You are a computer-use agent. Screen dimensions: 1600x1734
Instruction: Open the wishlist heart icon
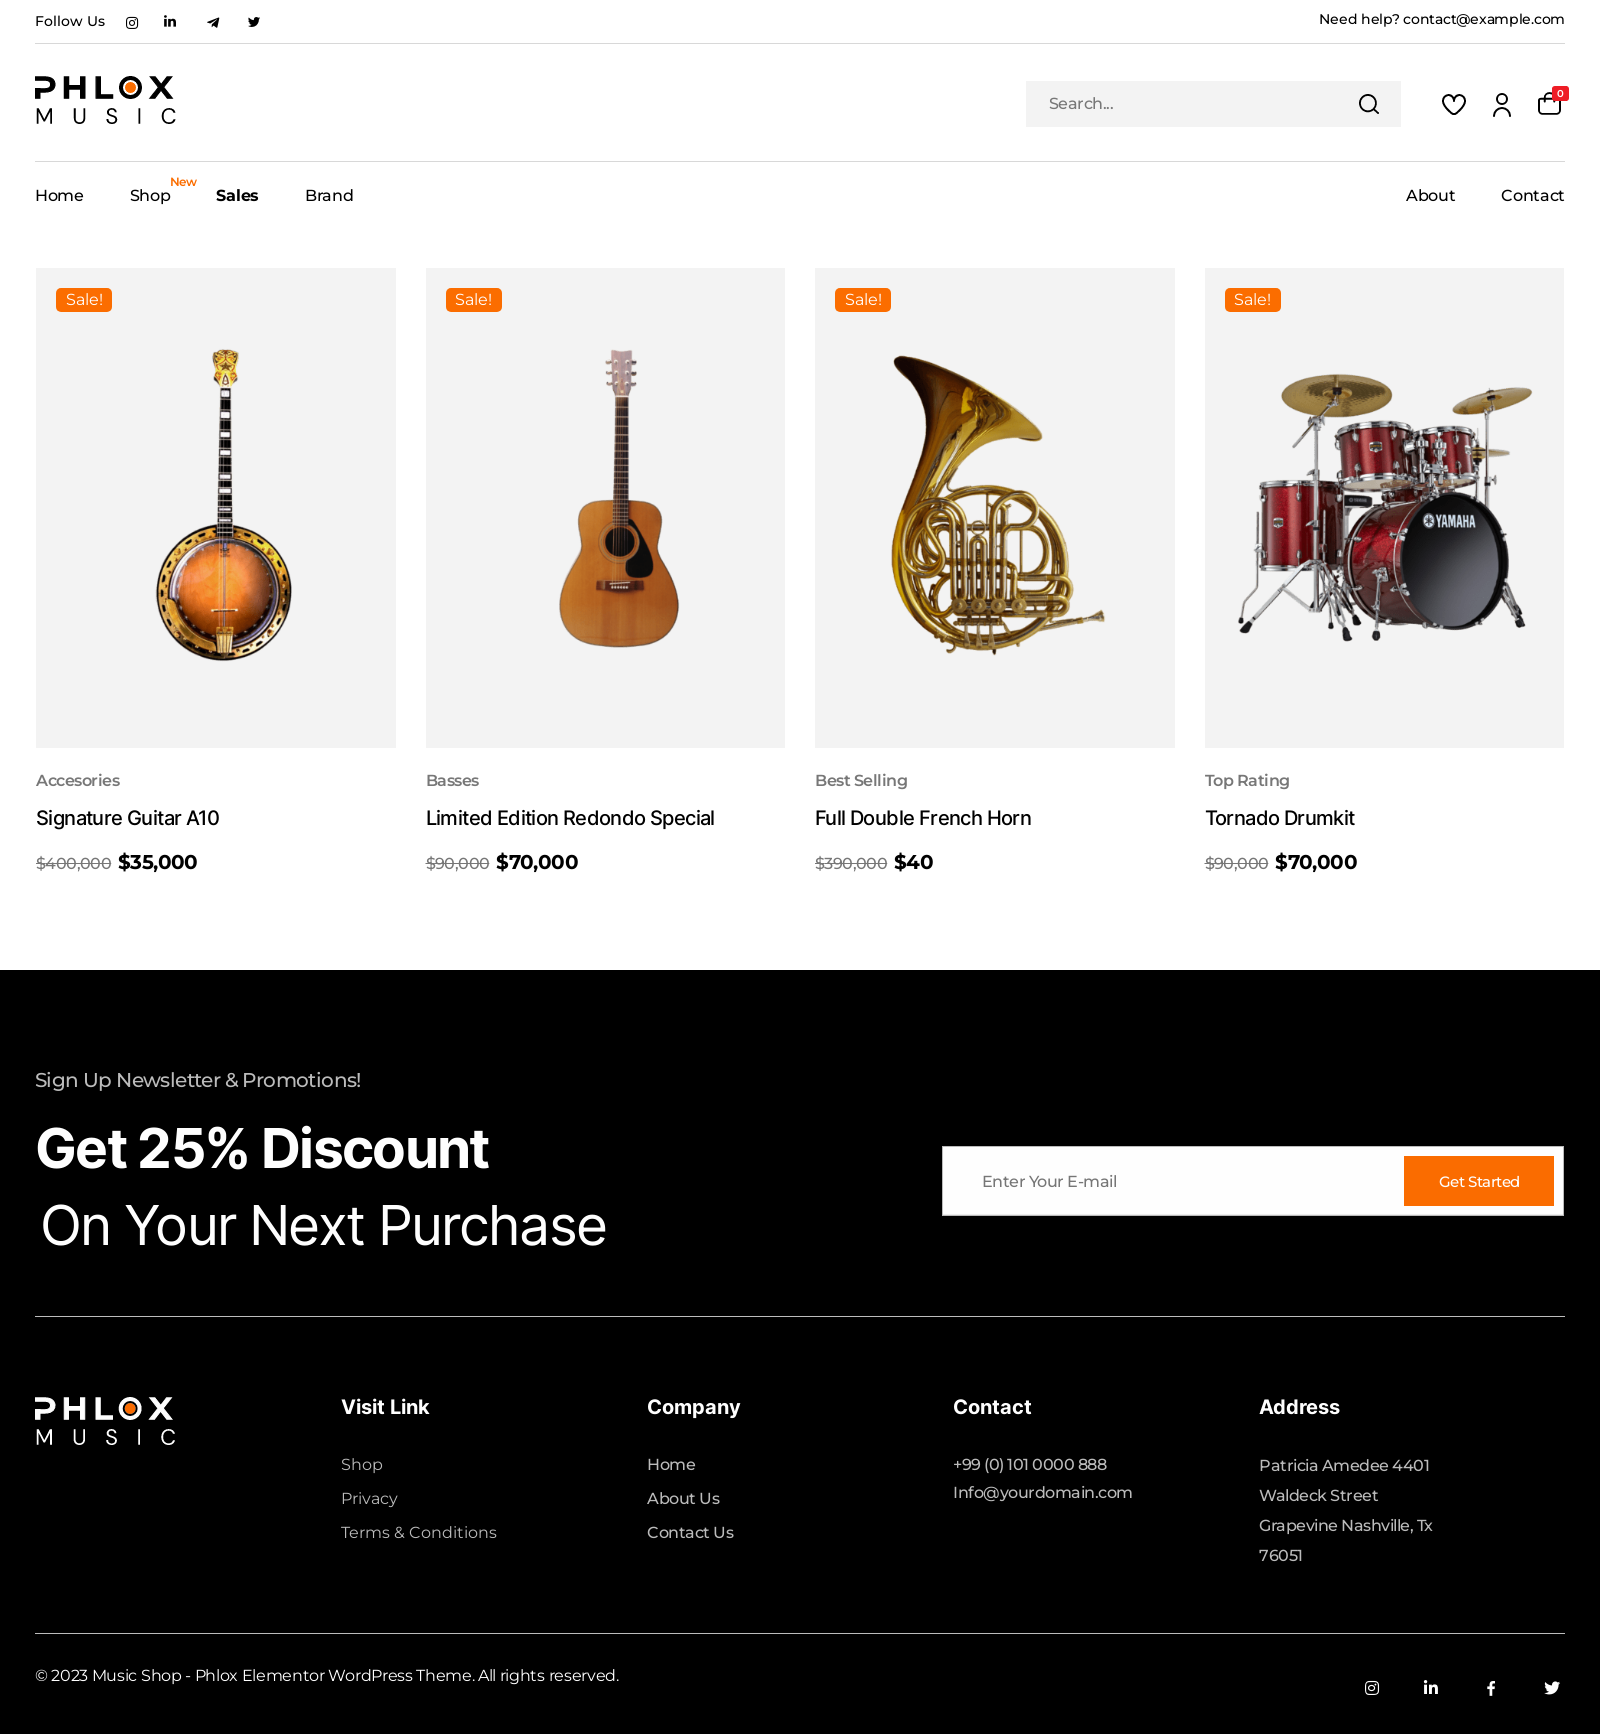pos(1454,104)
